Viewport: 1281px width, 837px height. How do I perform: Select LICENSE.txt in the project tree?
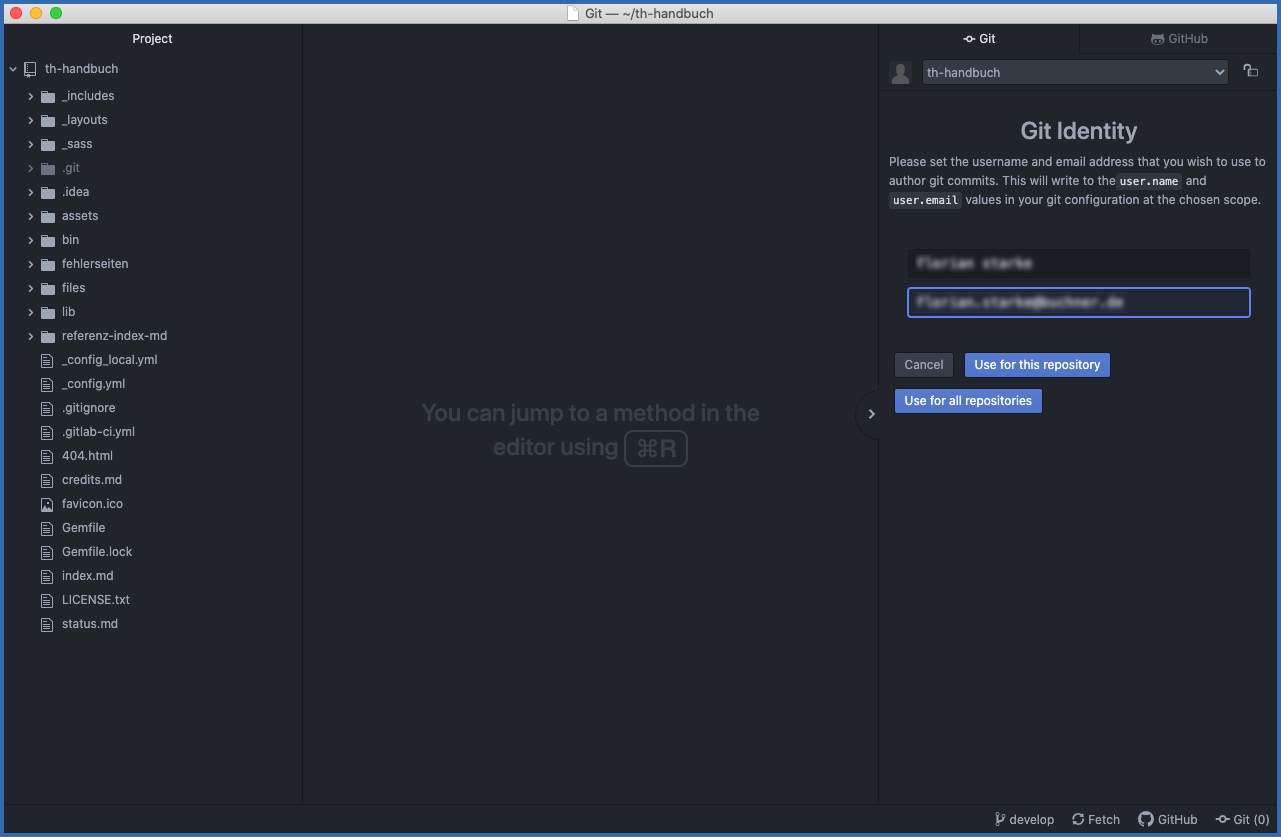(95, 599)
